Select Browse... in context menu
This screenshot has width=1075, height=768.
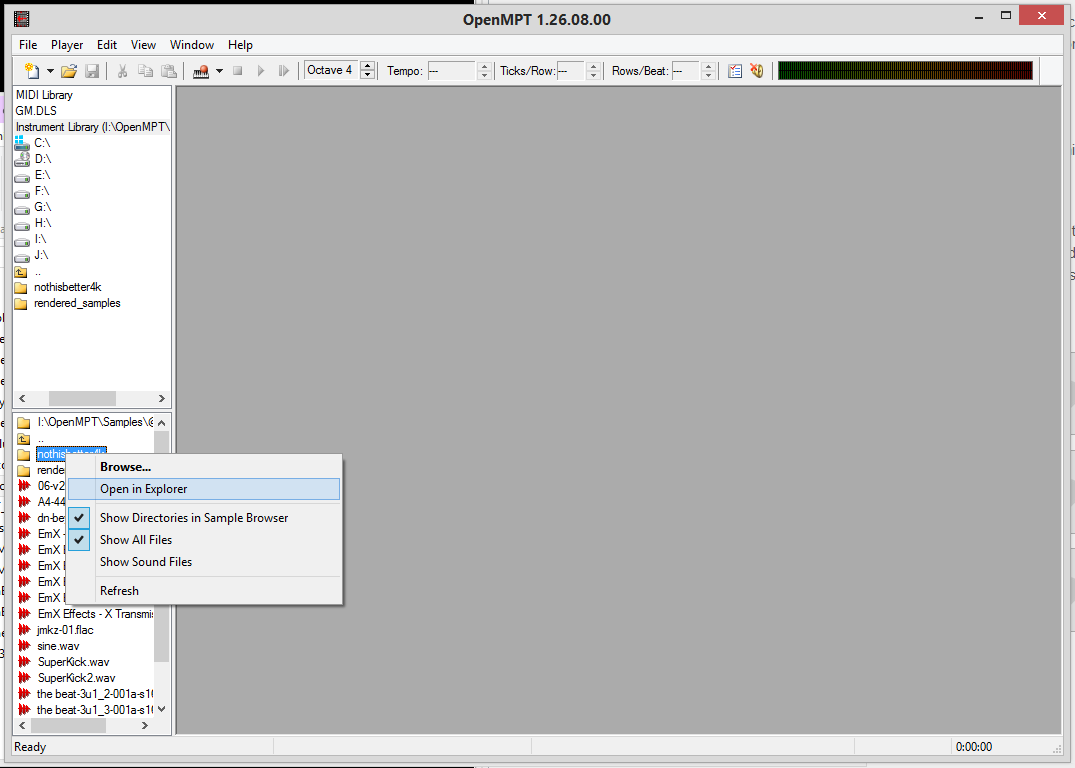204,467
